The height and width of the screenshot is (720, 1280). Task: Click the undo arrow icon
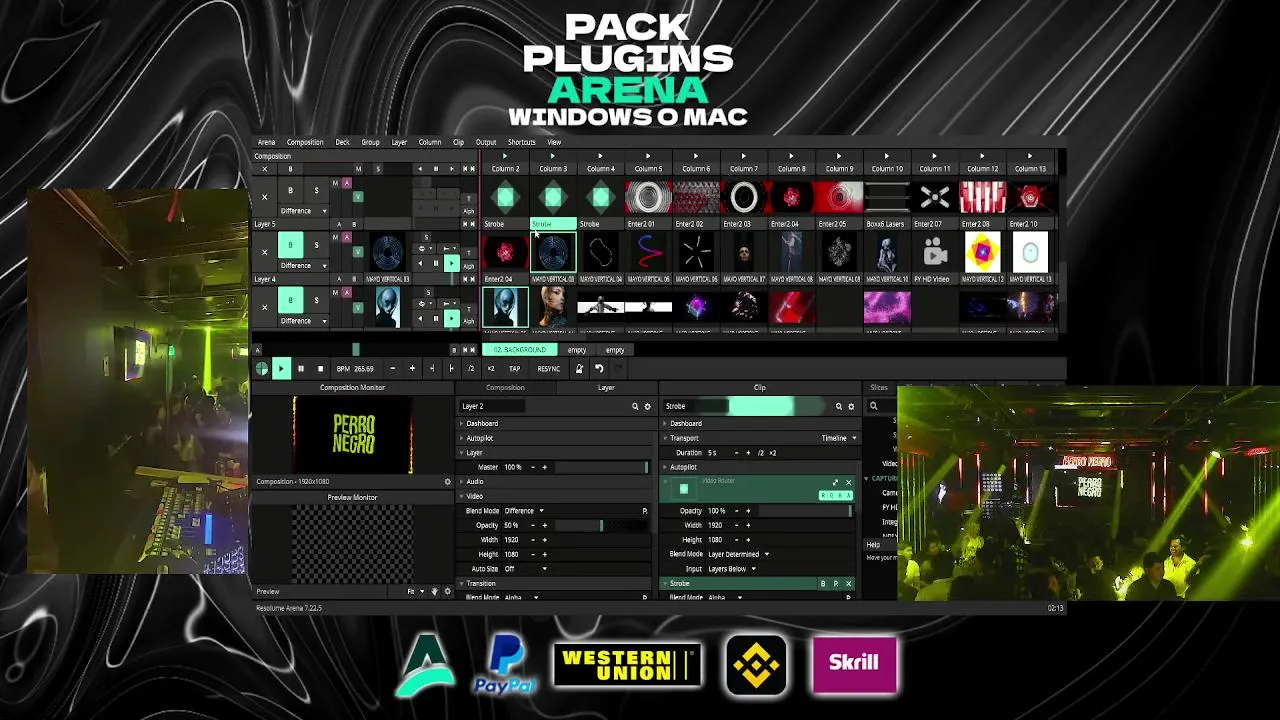point(599,369)
